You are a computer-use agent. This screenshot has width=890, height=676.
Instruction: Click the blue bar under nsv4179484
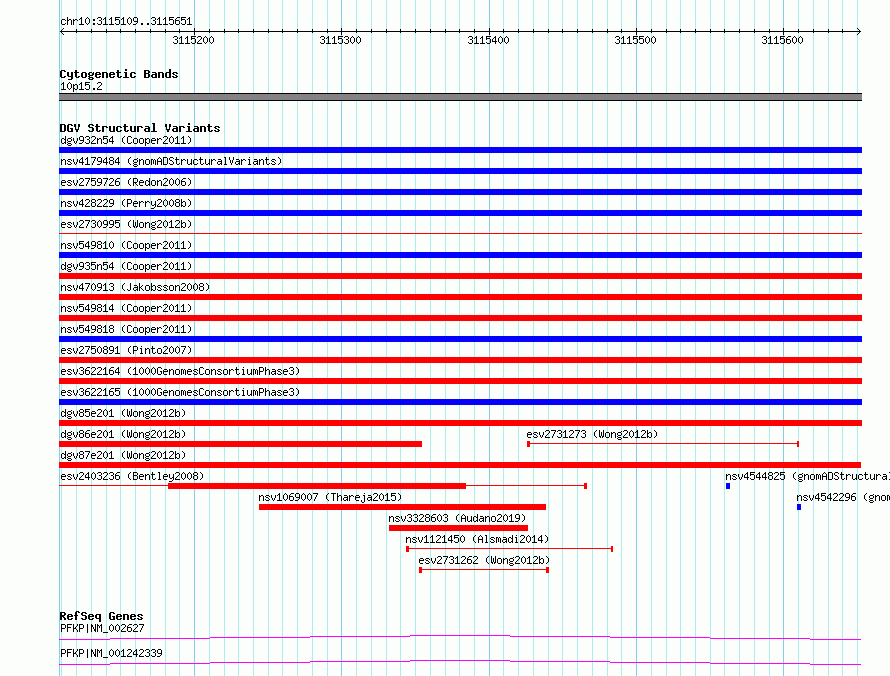[x=460, y=171]
